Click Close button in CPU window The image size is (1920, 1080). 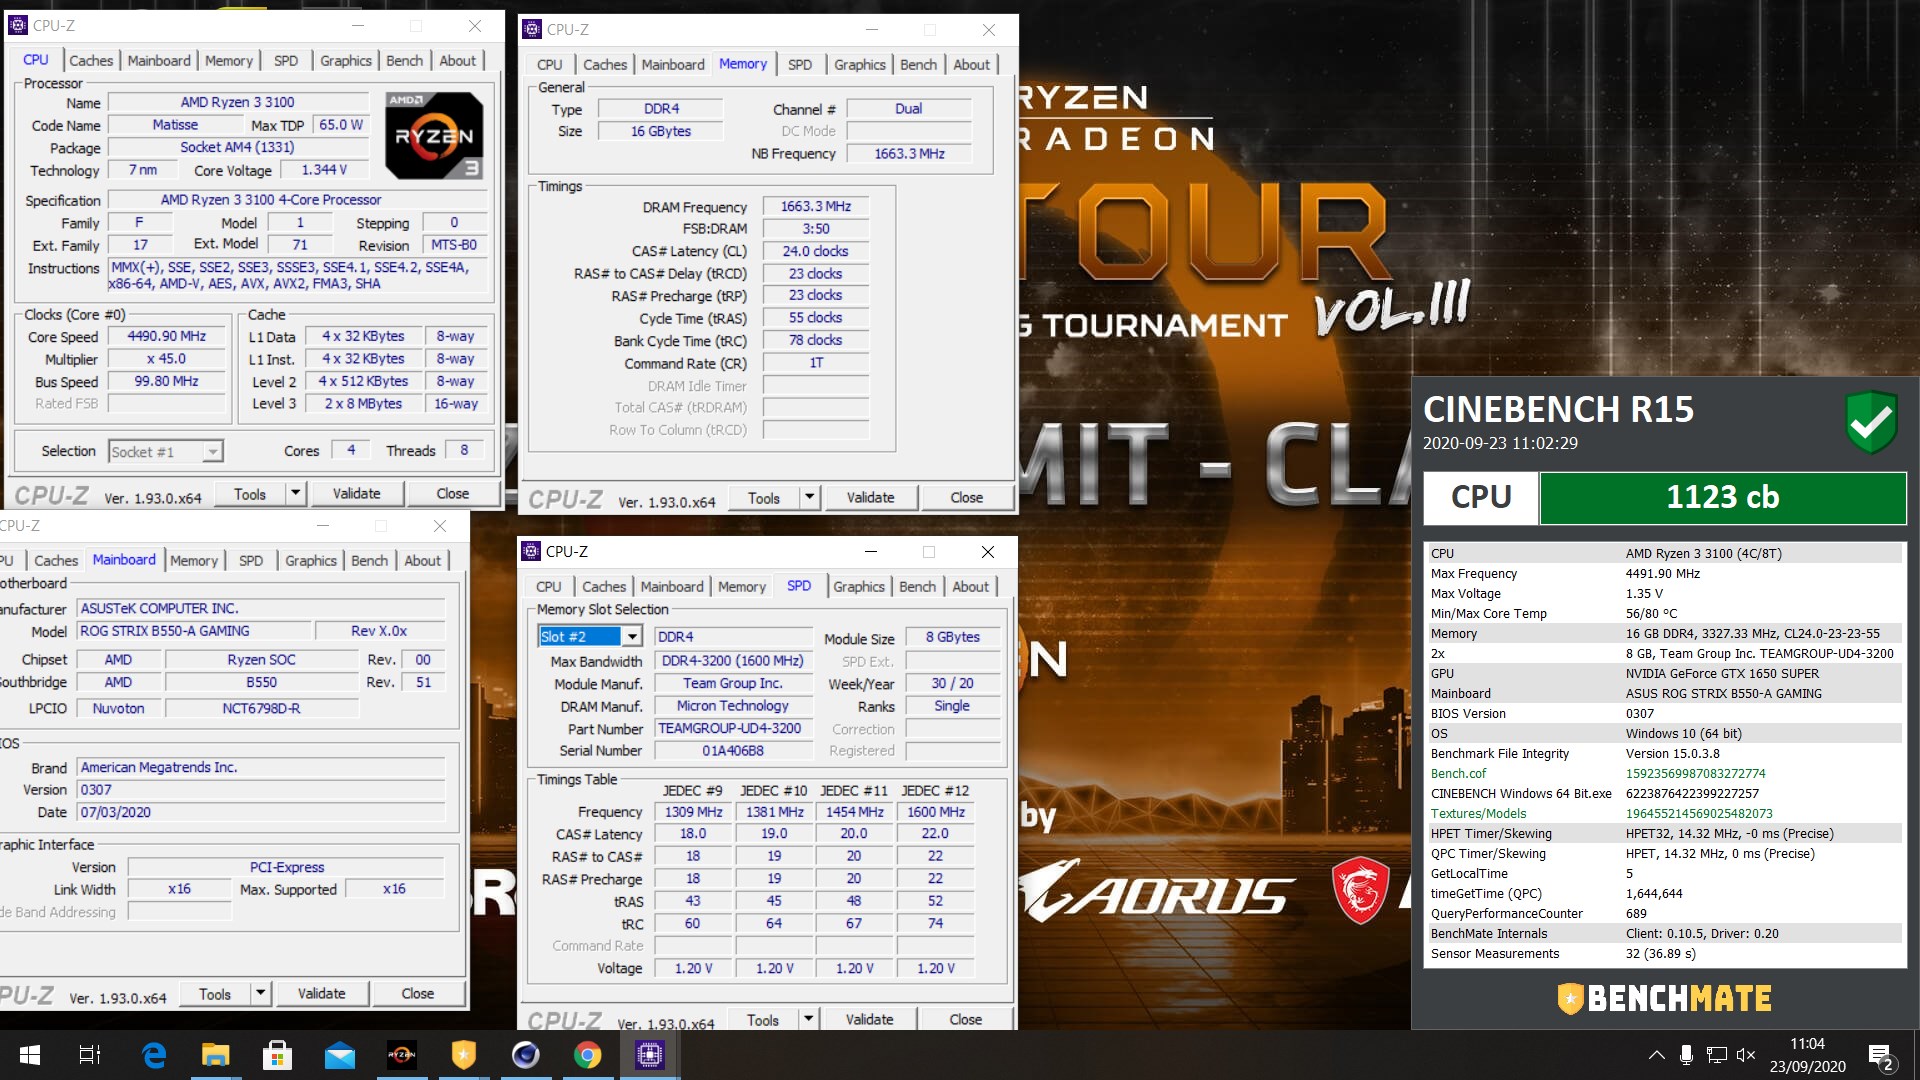click(452, 493)
